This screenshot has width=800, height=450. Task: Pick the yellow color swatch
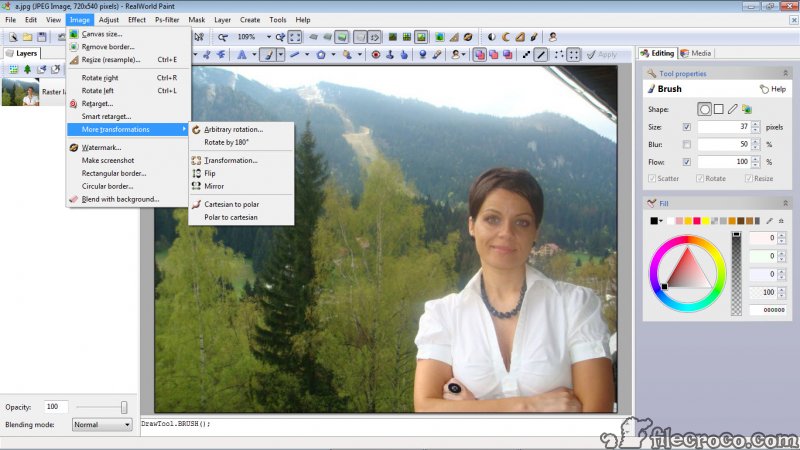point(705,220)
